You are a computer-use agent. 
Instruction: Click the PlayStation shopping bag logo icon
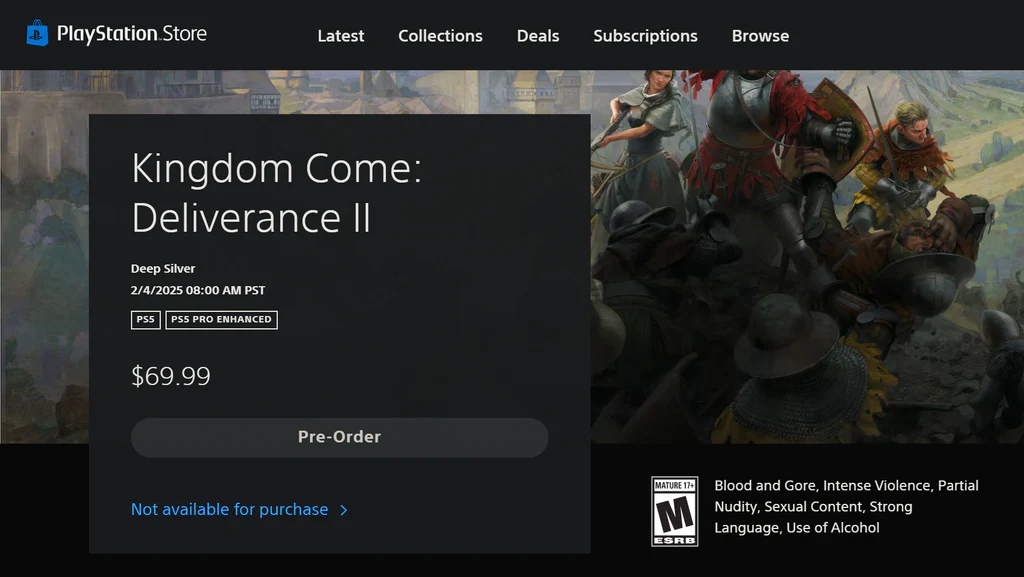click(37, 34)
